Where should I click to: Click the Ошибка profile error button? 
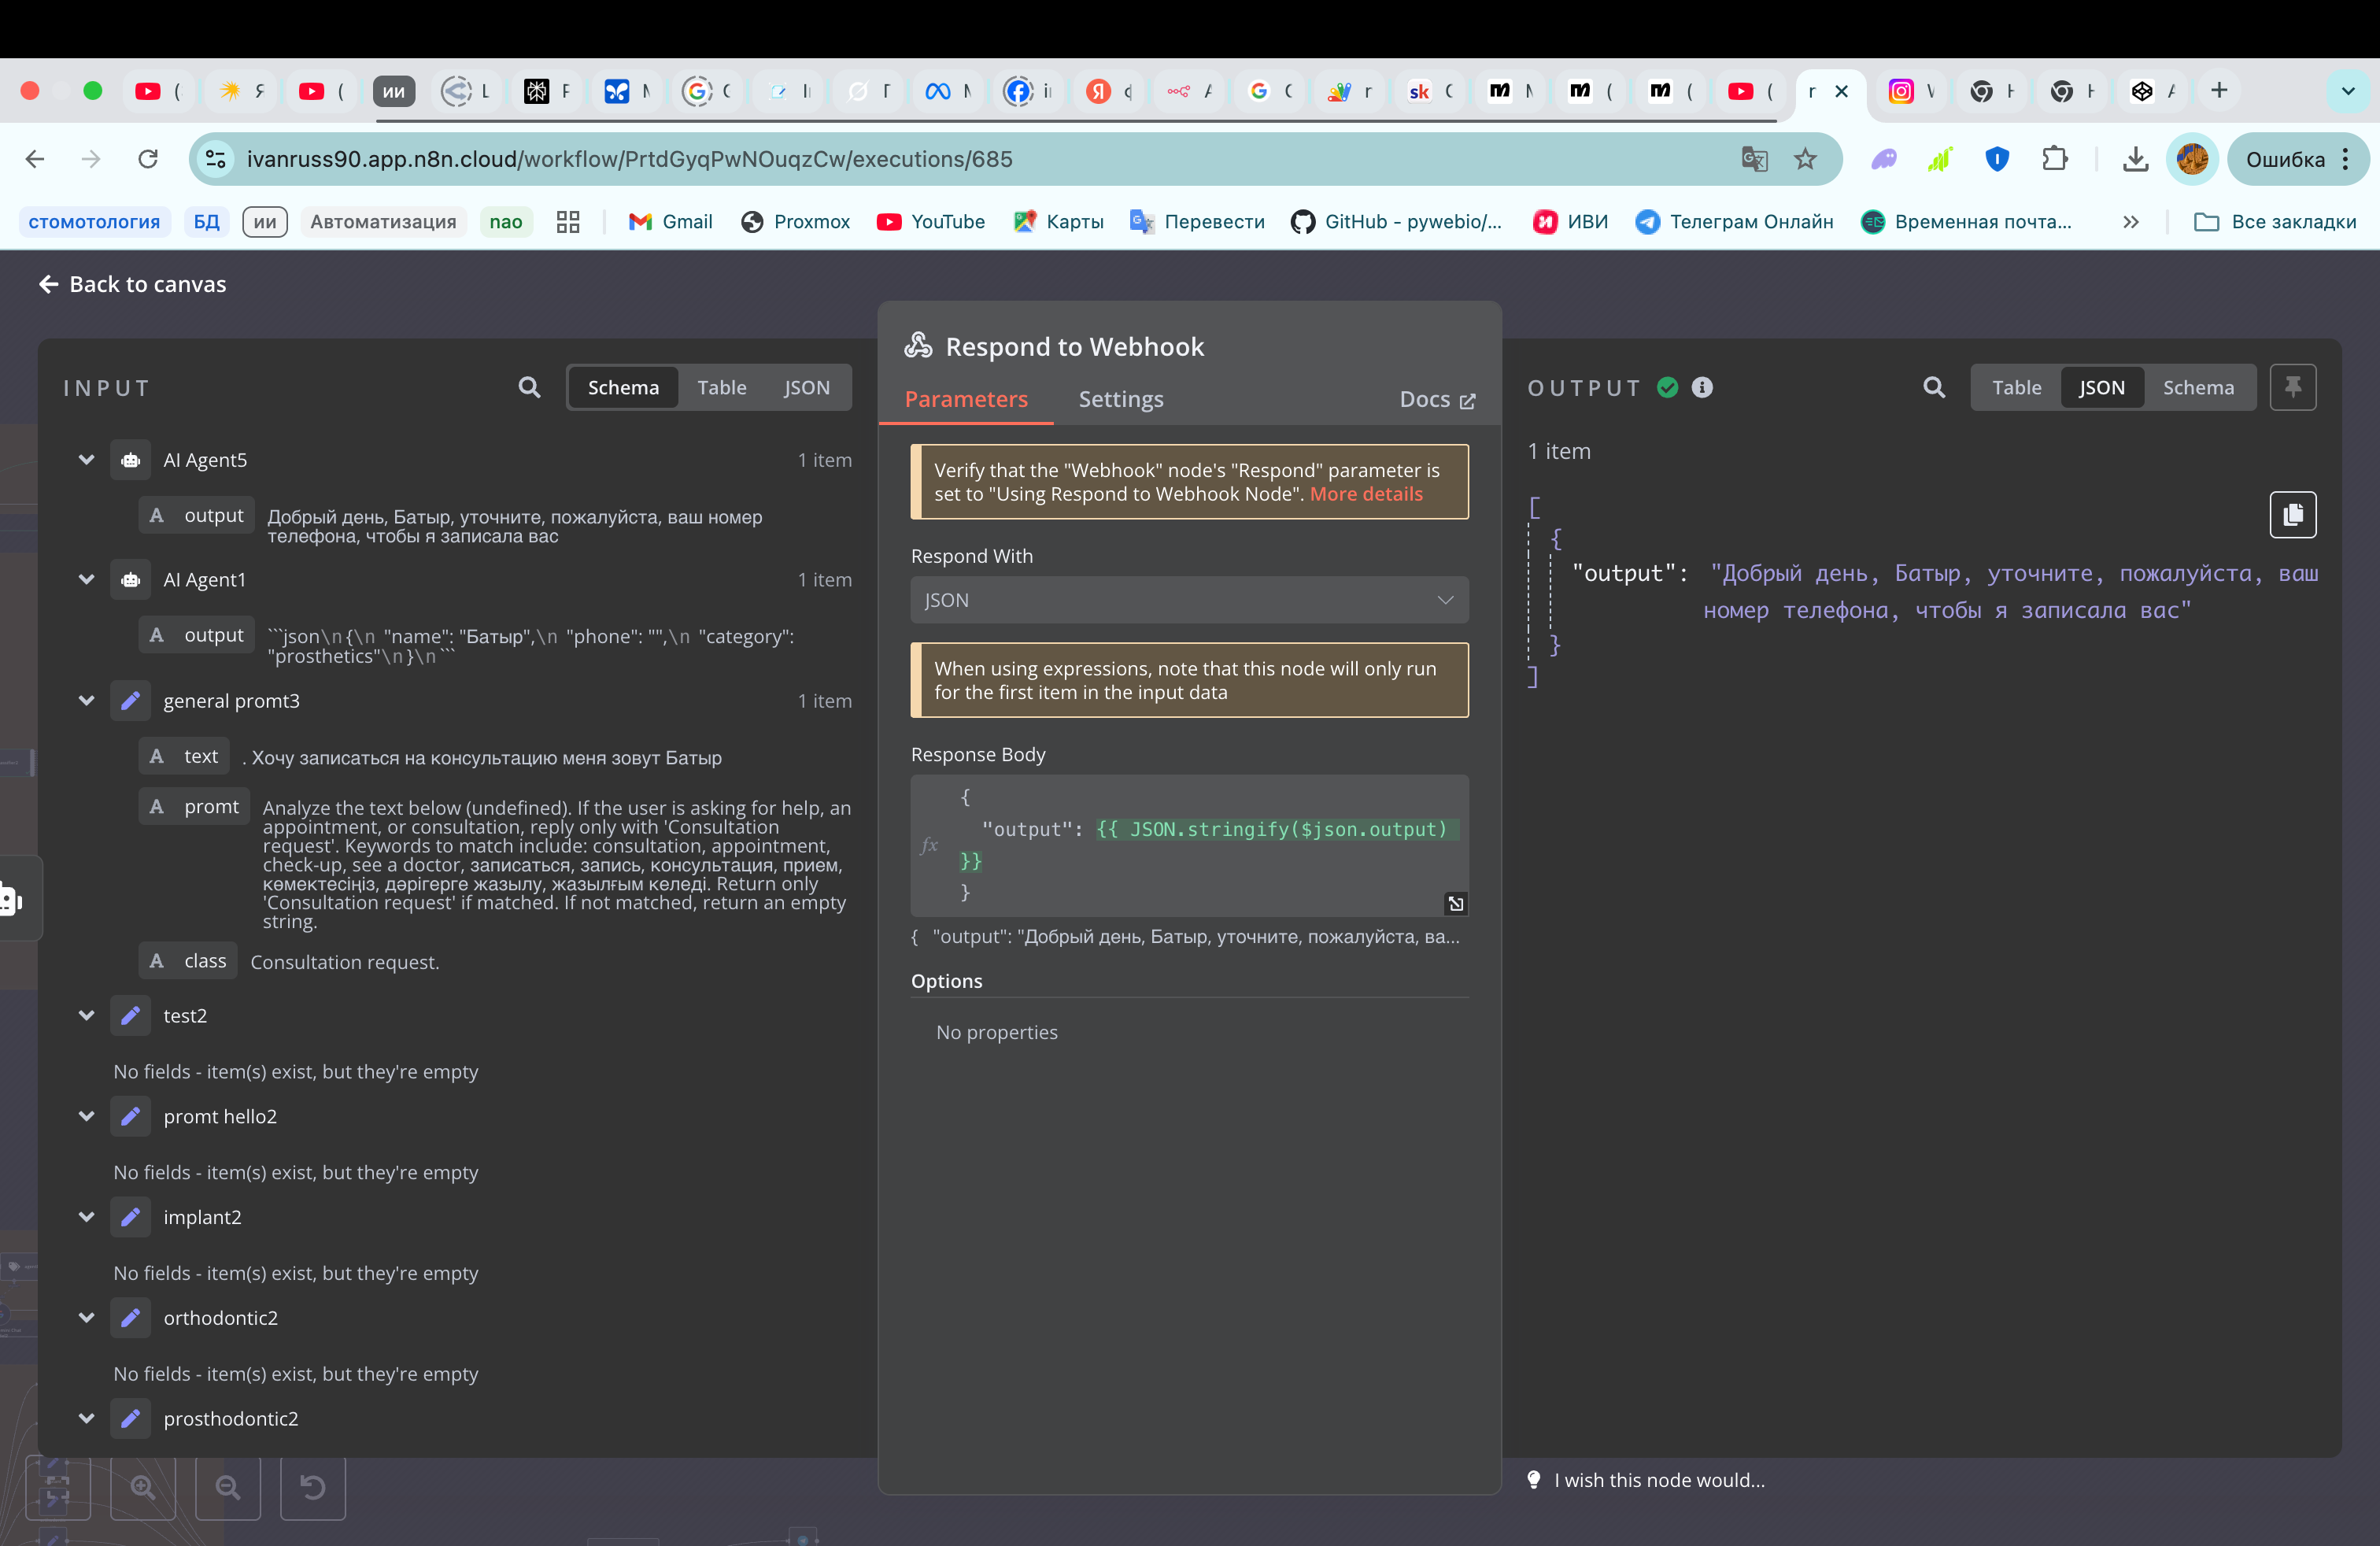[2297, 159]
